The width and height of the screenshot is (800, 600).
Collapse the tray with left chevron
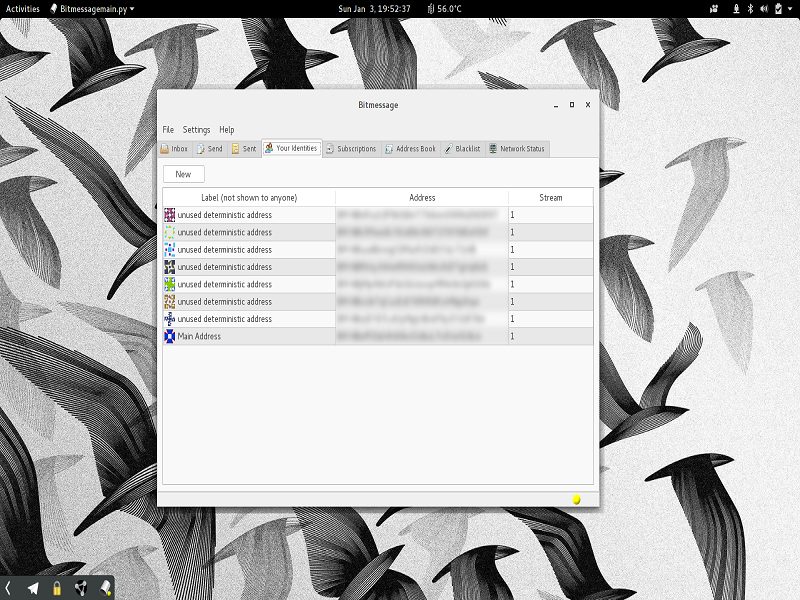(x=8, y=588)
